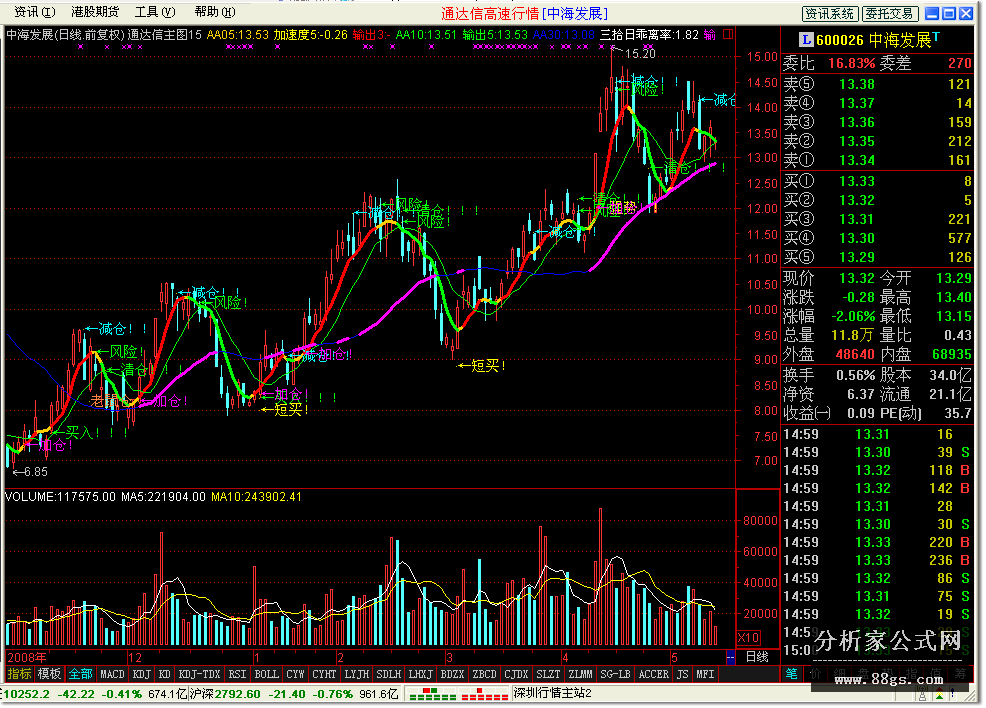Screen dimensions: 986x708
Task: Click the L marker icon beside 600026
Action: tap(806, 40)
